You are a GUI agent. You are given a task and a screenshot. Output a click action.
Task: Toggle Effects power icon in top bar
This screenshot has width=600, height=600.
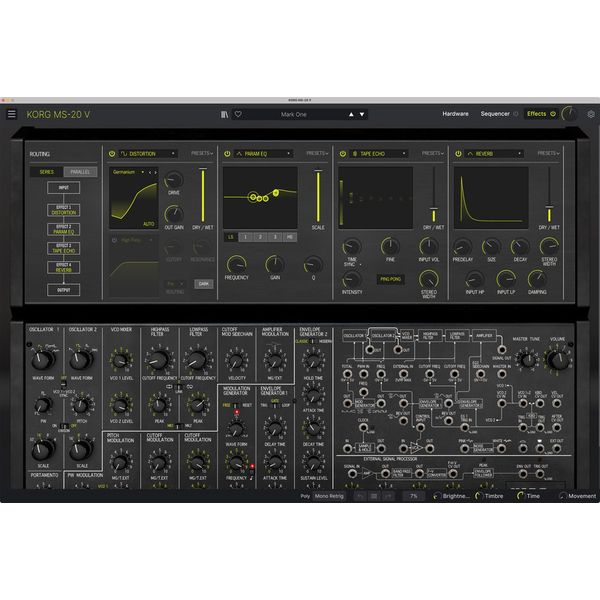(x=553, y=114)
